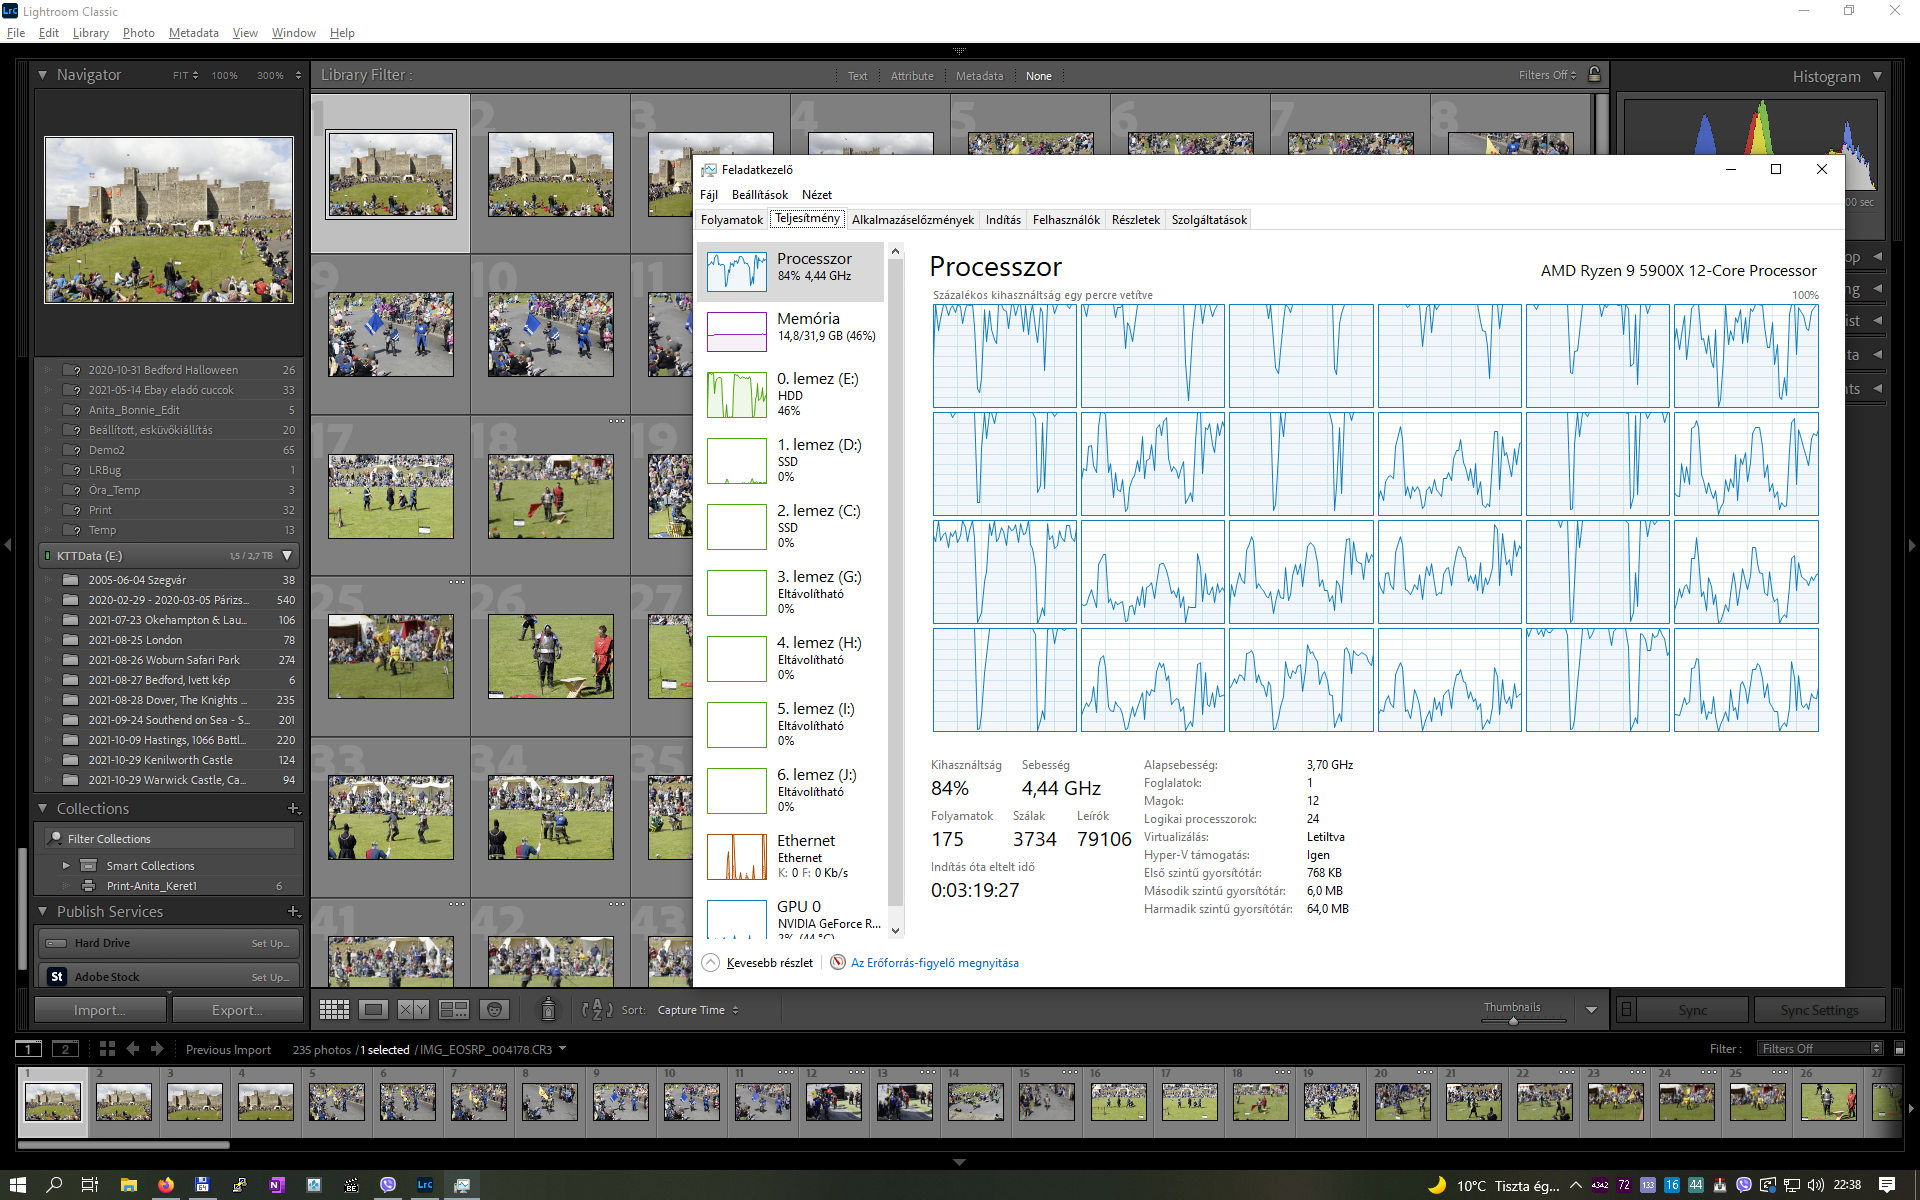Select the Painter spray can tool
This screenshot has width=1920, height=1200.
(548, 1010)
